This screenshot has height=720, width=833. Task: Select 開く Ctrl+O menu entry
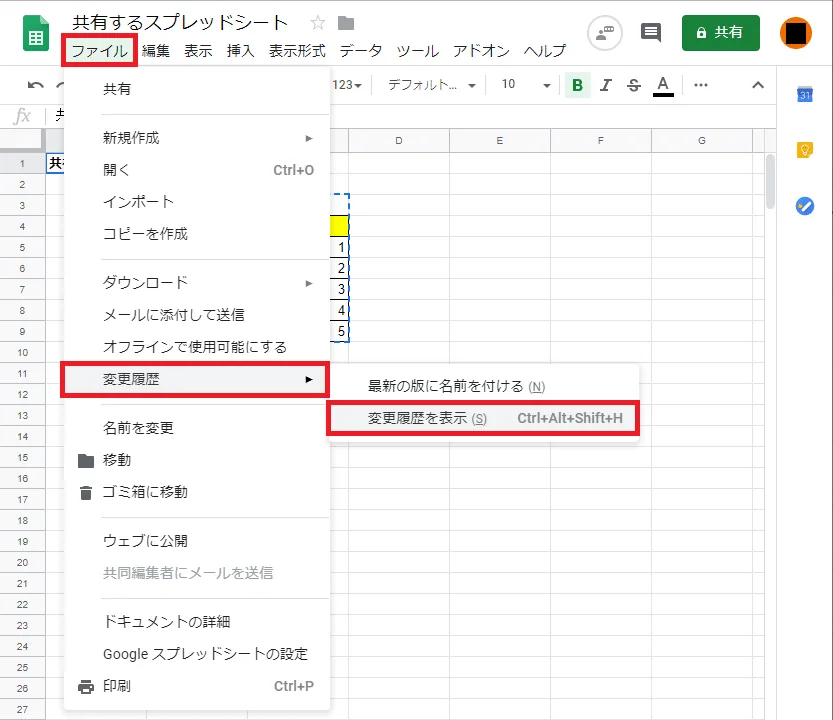(197, 170)
